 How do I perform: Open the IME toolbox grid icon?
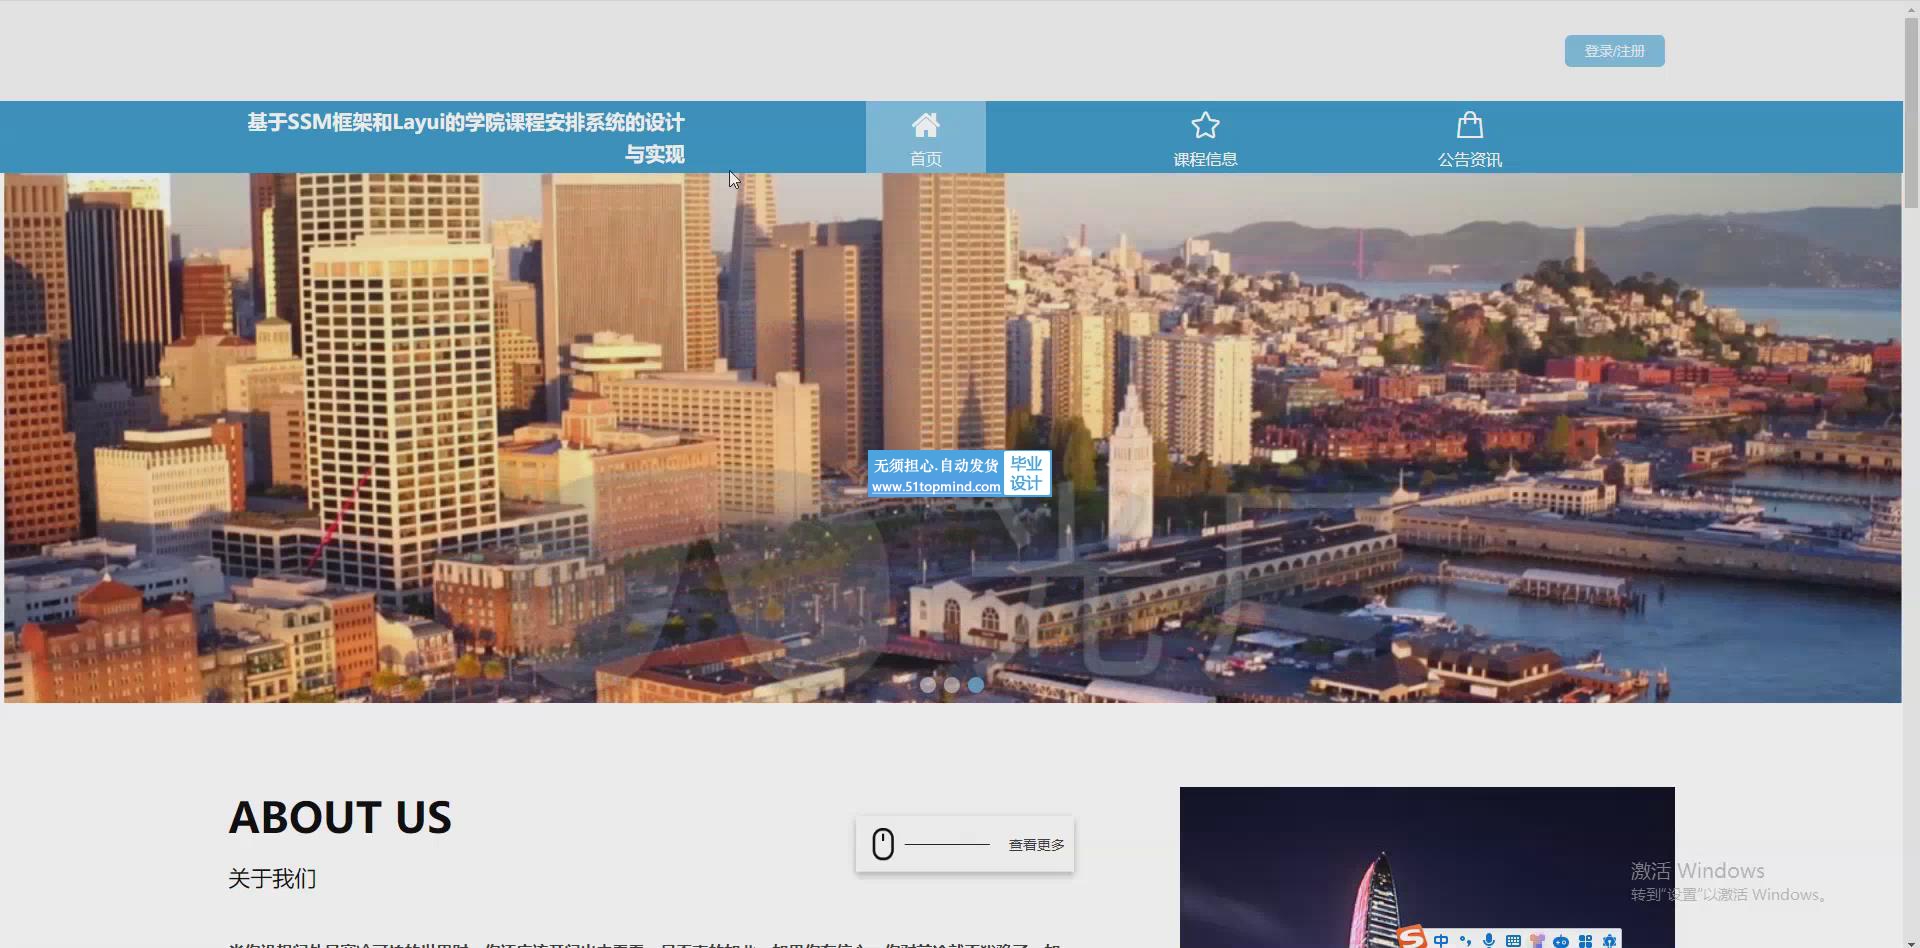1585,940
